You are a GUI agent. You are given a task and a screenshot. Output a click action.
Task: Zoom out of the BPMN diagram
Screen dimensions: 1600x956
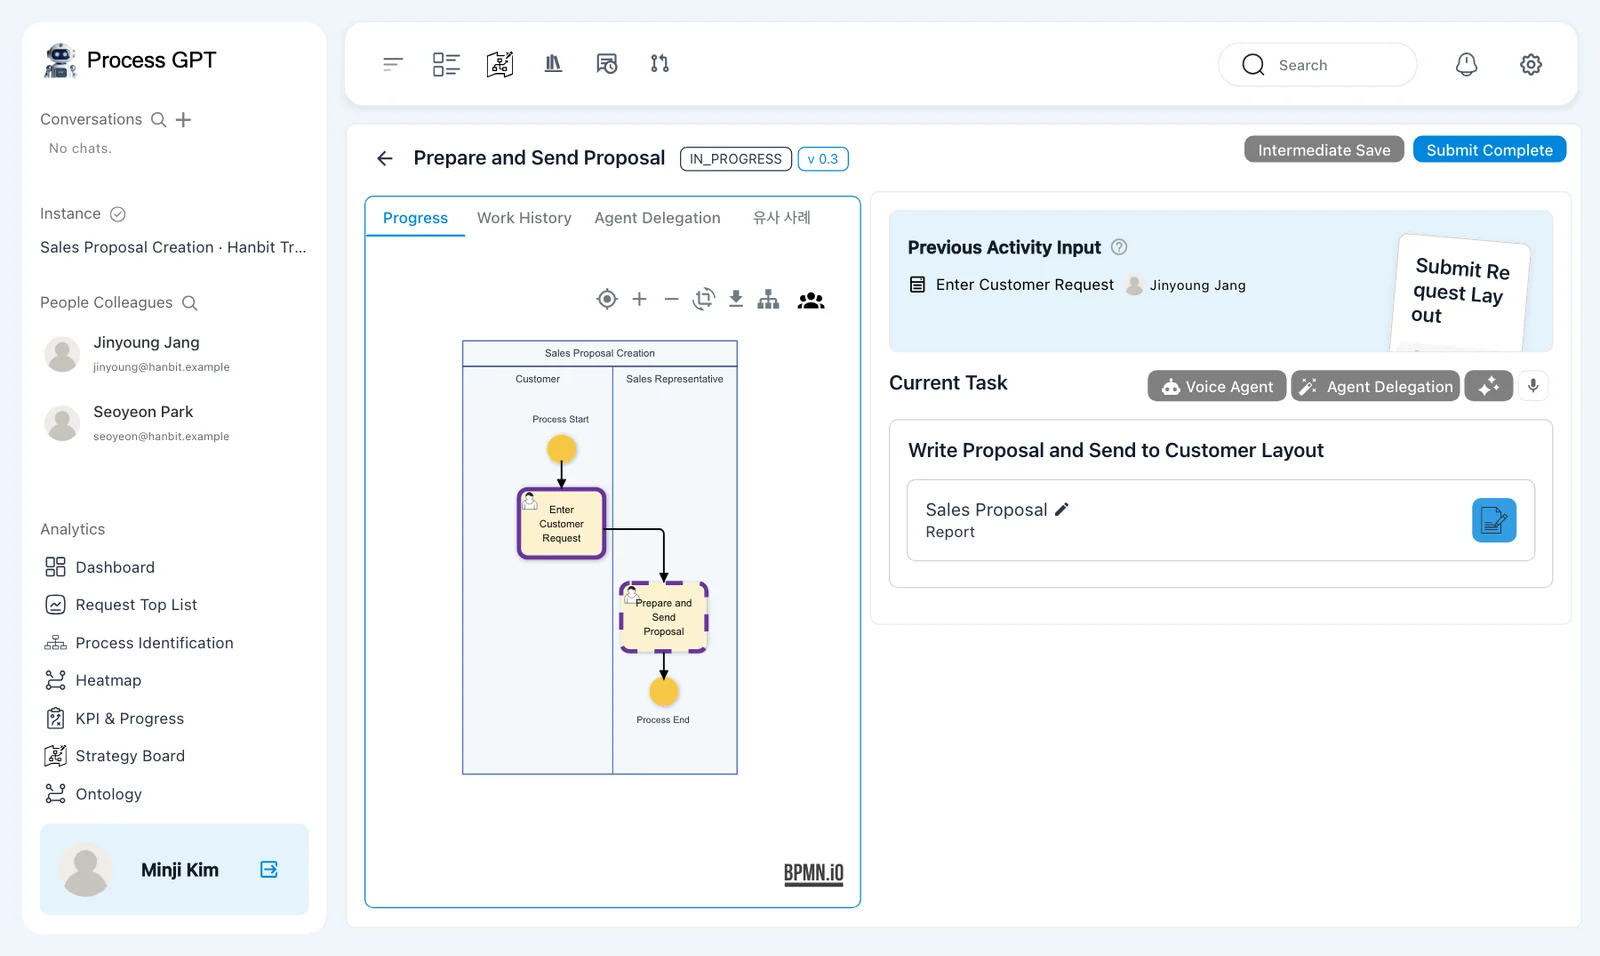[x=672, y=299]
